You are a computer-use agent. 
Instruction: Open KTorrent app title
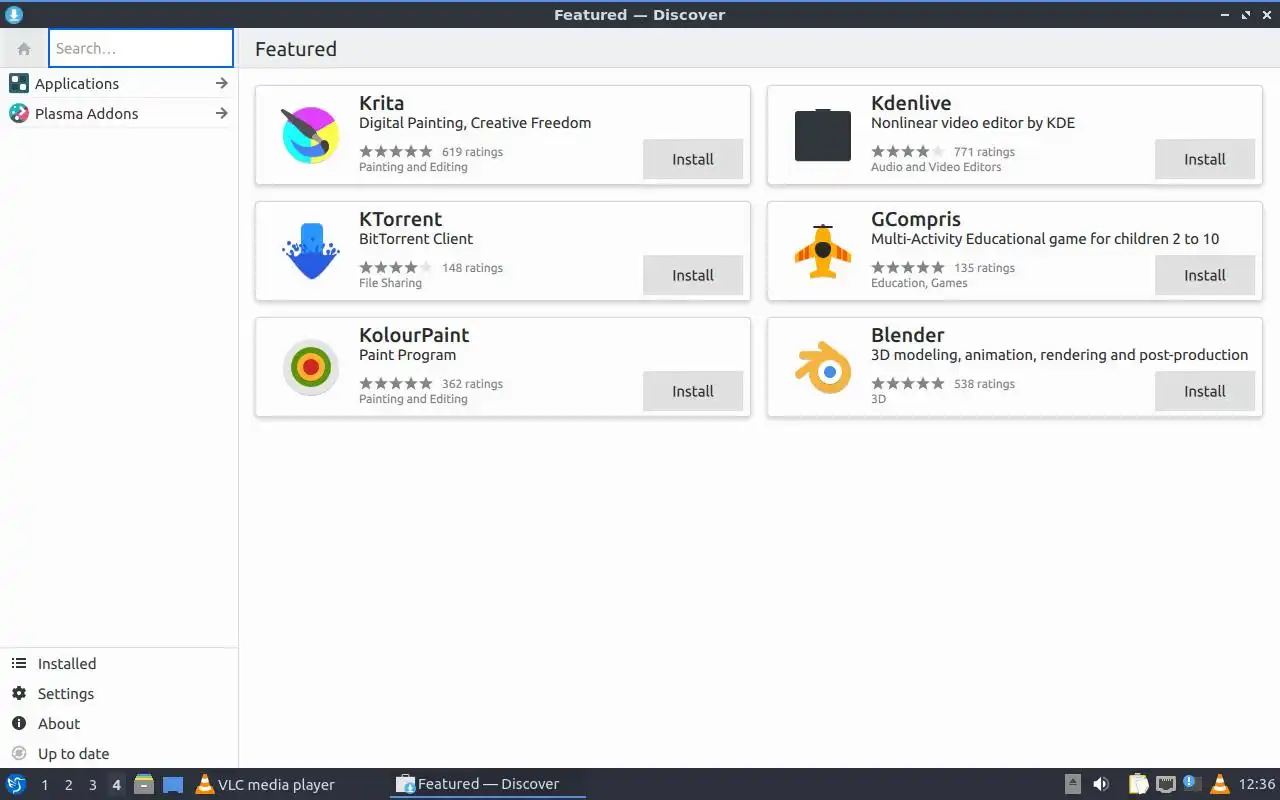tap(400, 219)
